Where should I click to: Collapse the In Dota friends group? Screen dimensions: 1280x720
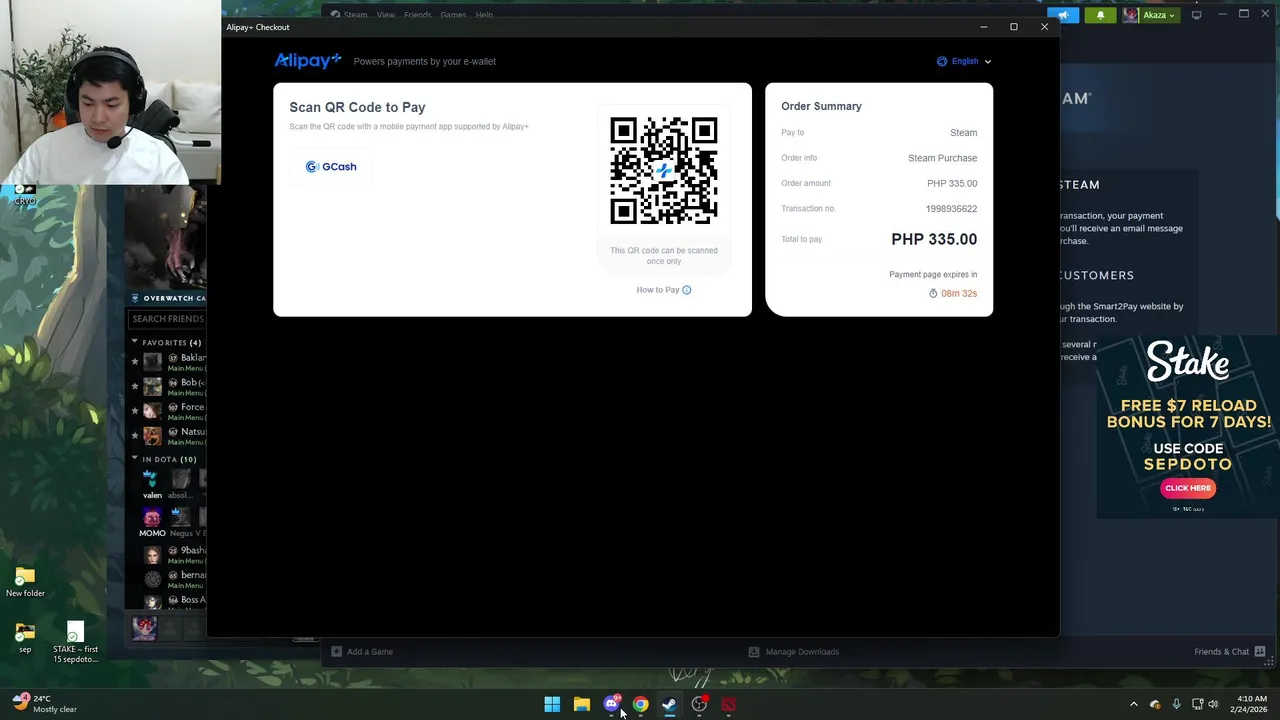coord(135,459)
